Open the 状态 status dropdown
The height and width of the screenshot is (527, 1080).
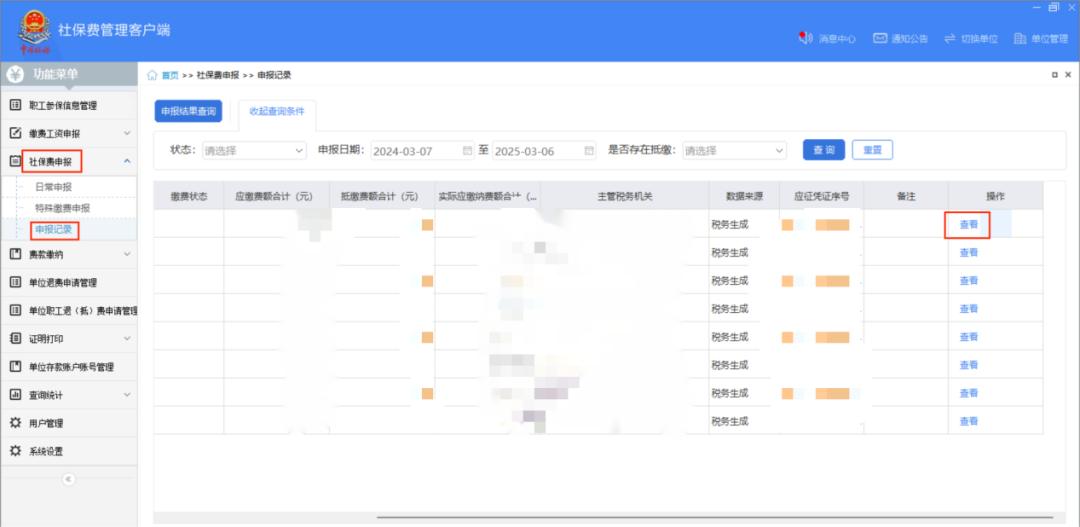coord(254,151)
